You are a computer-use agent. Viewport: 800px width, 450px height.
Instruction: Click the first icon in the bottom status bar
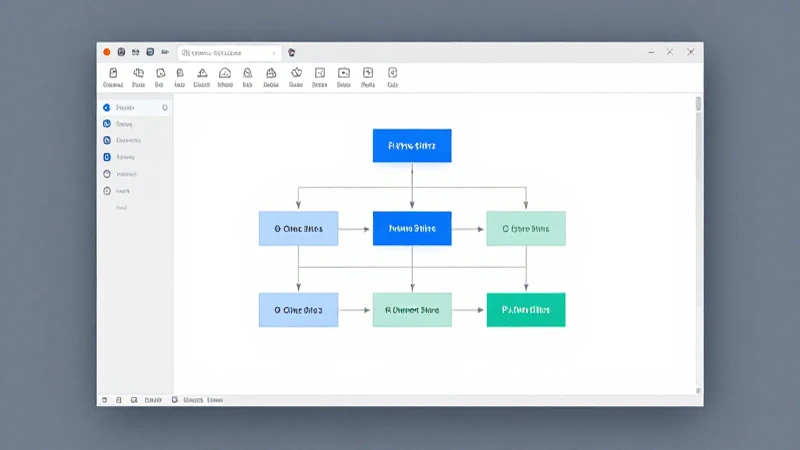tap(105, 400)
